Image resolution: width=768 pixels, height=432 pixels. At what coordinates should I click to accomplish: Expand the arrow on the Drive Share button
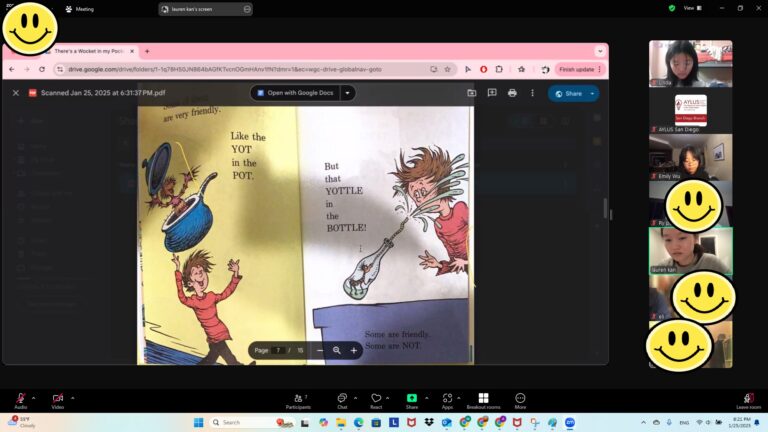(593, 94)
